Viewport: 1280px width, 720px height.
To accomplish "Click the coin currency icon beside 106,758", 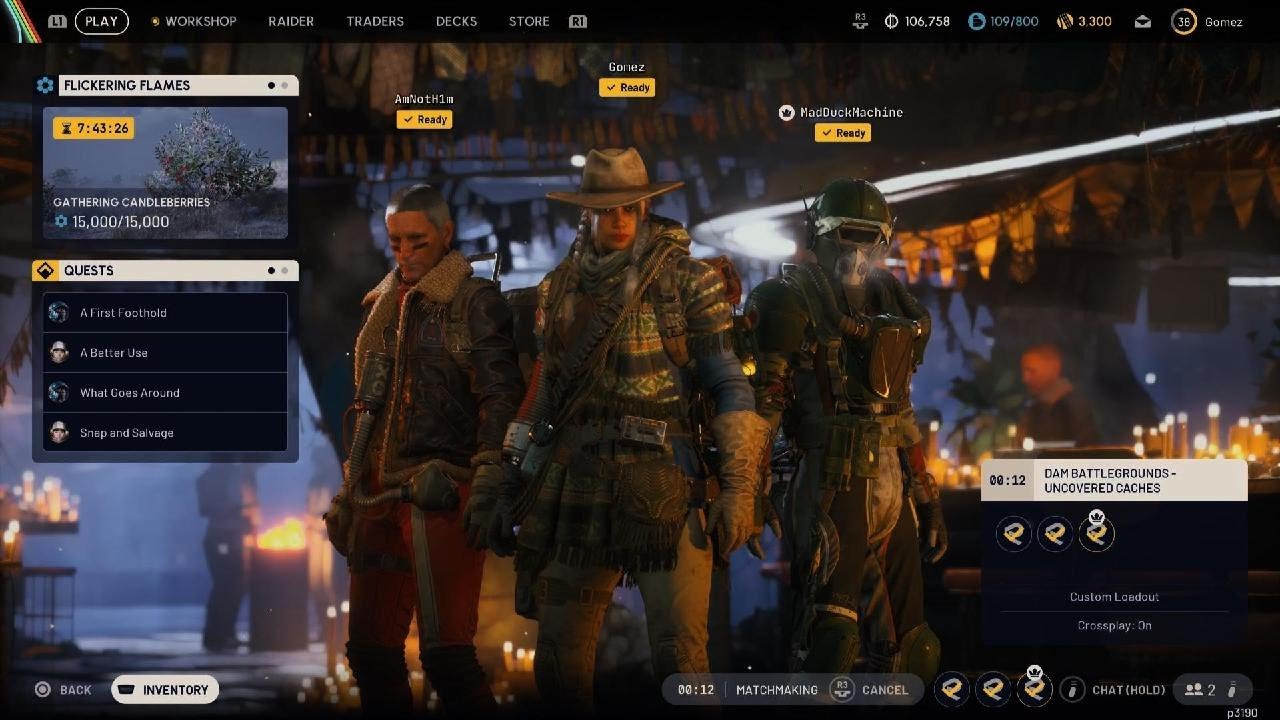I will coord(892,21).
